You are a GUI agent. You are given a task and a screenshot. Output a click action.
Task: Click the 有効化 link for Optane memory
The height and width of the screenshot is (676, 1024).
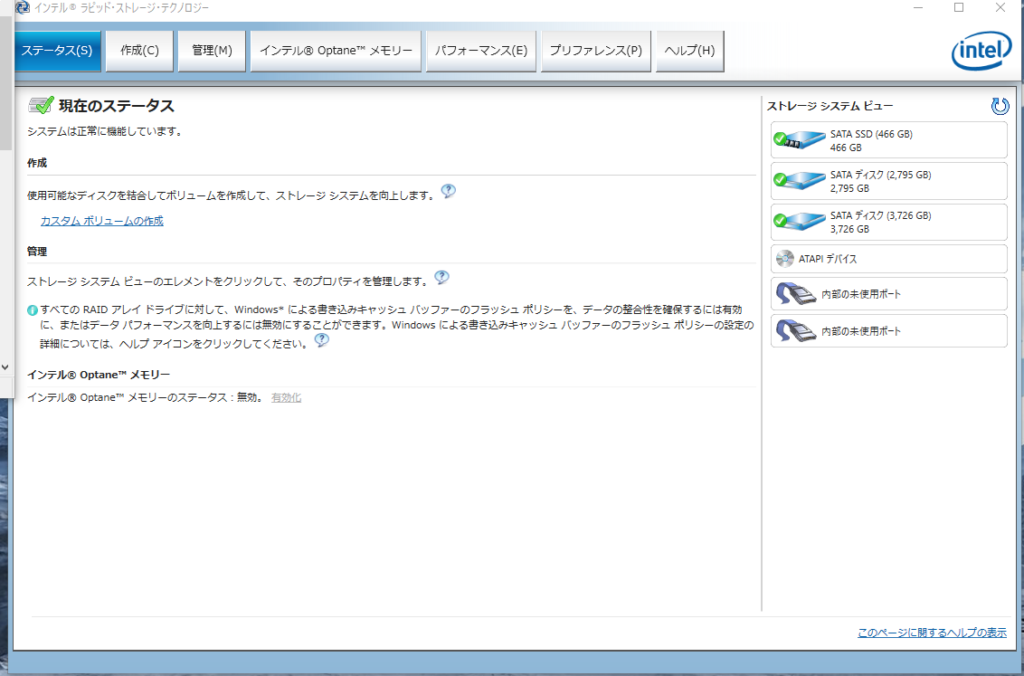tap(286, 398)
